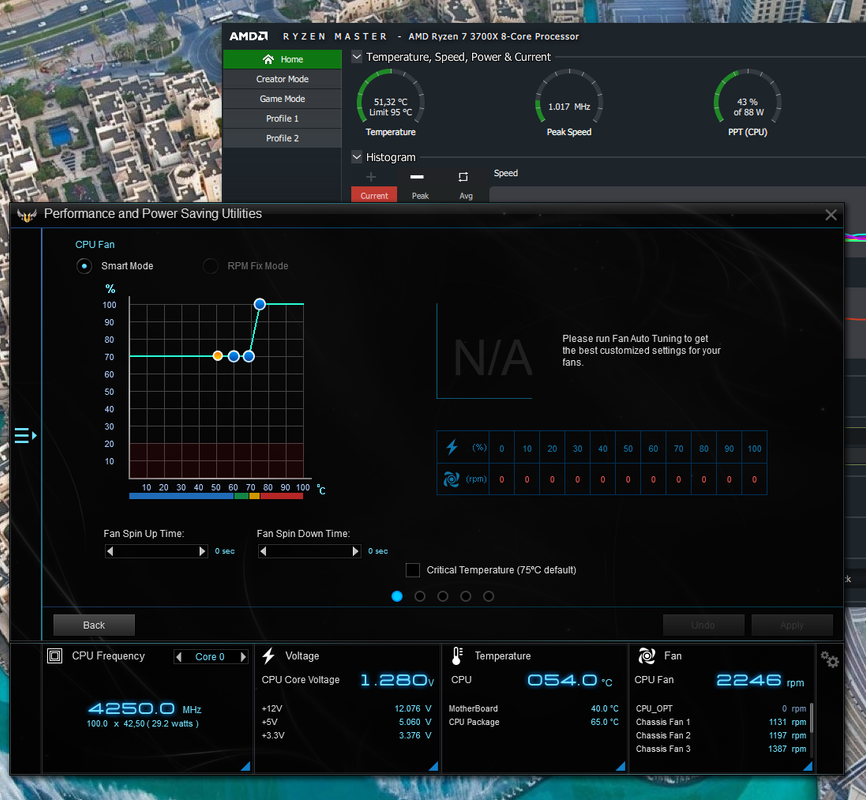Open Profile 2 in Ryzen Master
The image size is (866, 800).
coord(282,138)
